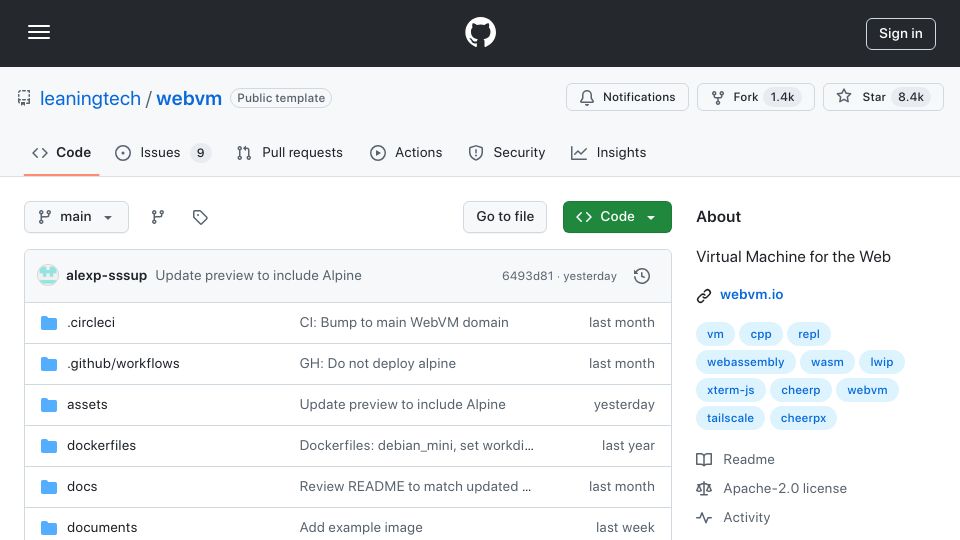Open commit hash 6493d81
960x540 pixels.
pyautogui.click(x=527, y=276)
